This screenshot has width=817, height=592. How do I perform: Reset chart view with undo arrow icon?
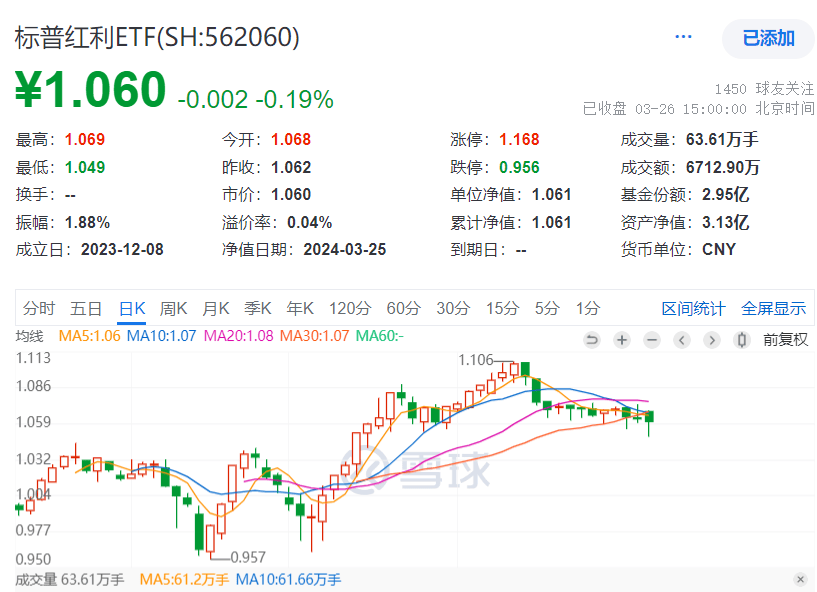coord(591,340)
